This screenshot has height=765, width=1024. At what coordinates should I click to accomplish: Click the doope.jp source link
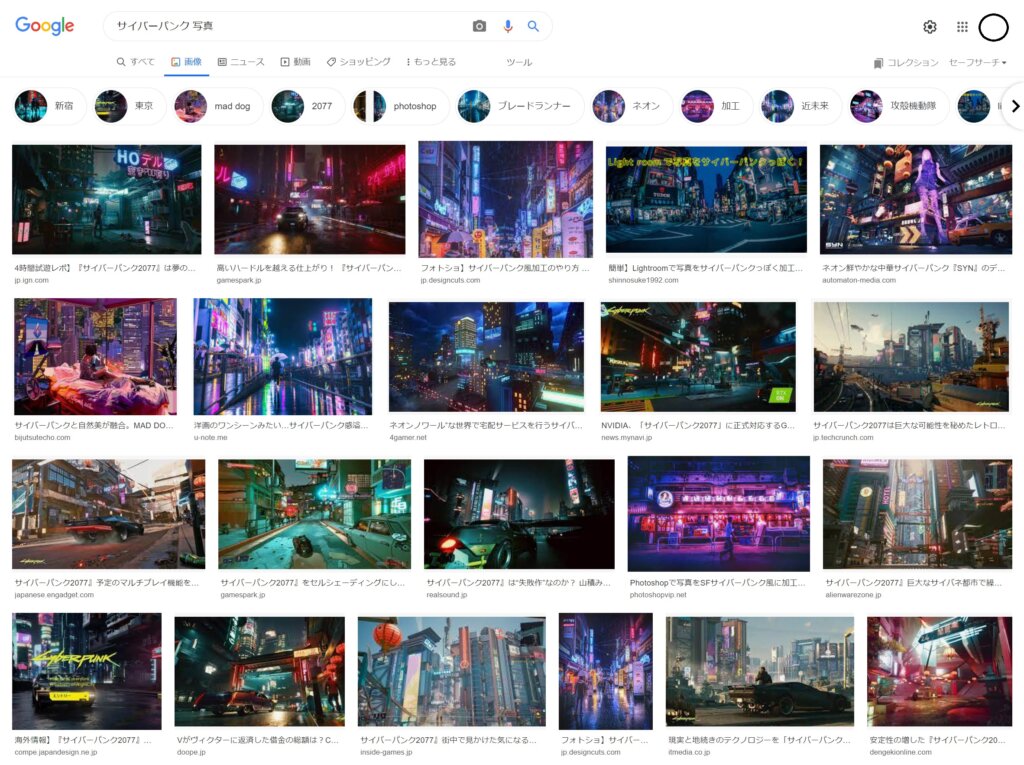pos(191,753)
